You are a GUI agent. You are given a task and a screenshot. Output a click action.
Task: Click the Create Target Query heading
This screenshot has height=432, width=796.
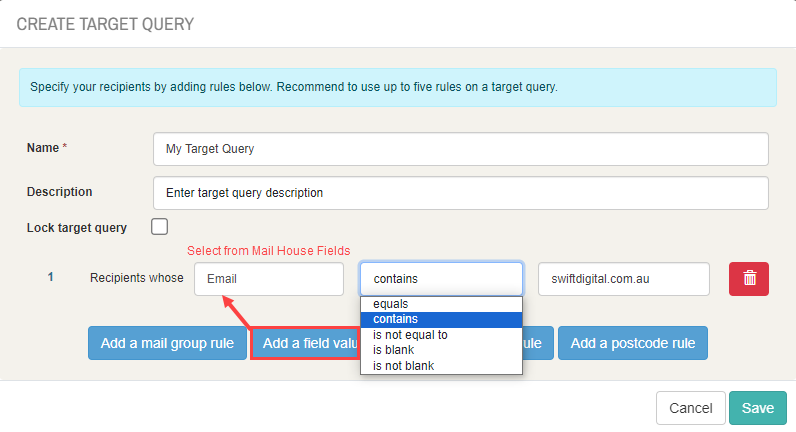pyautogui.click(x=105, y=24)
